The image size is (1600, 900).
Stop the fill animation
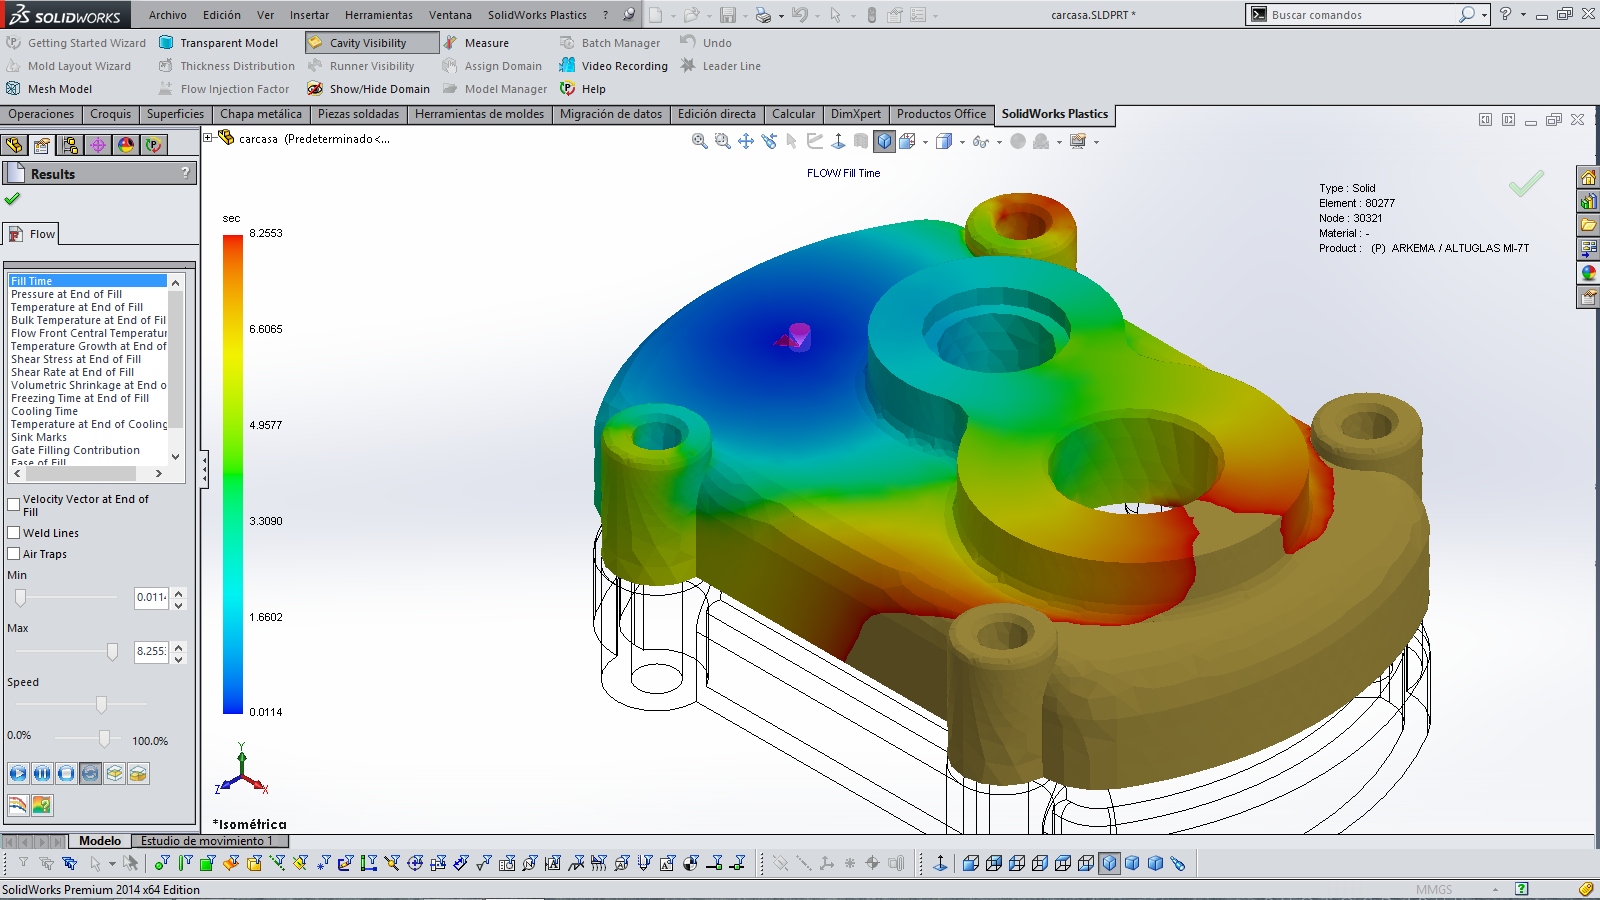66,773
